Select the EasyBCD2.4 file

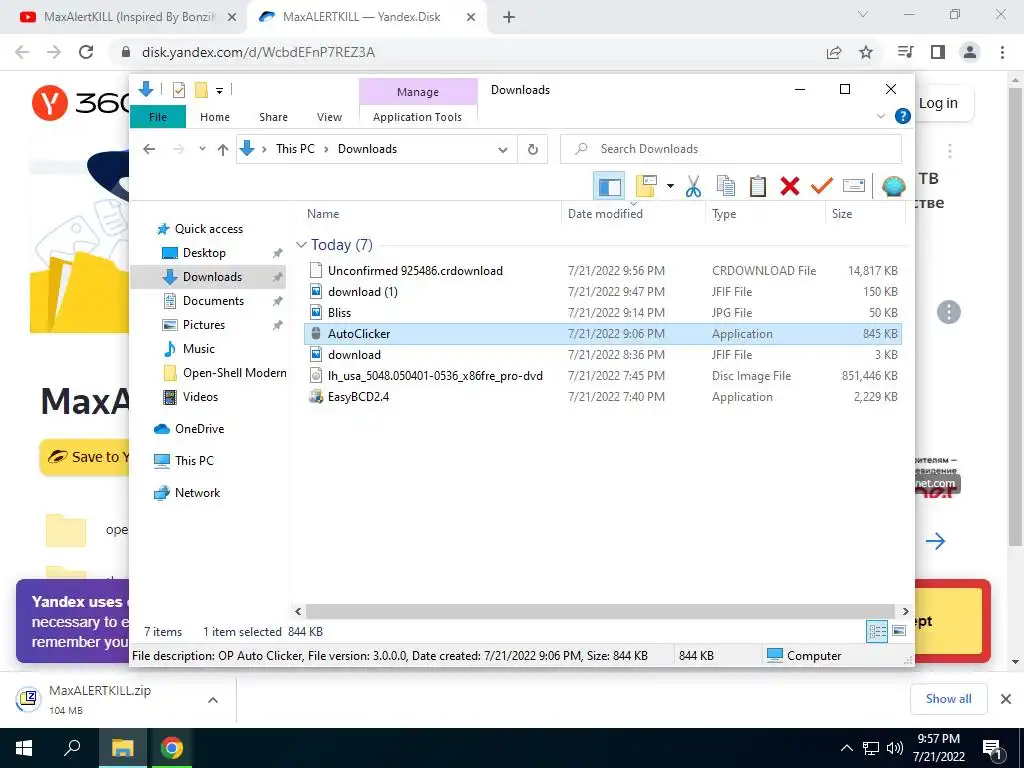point(602,397)
